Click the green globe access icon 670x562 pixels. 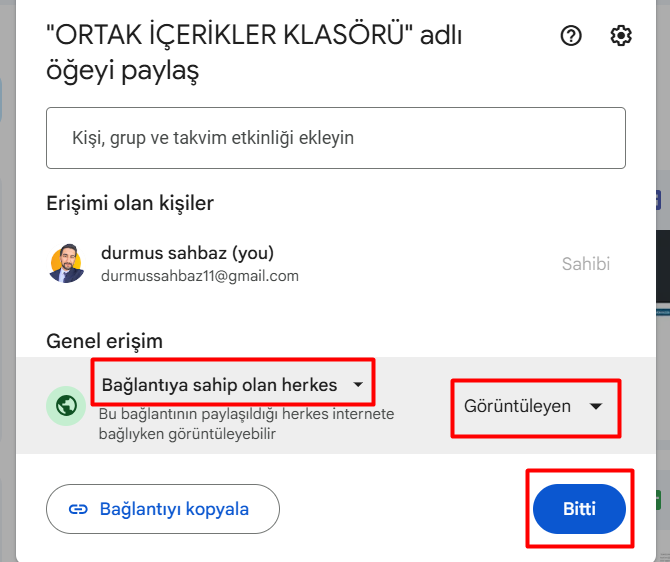[66, 406]
